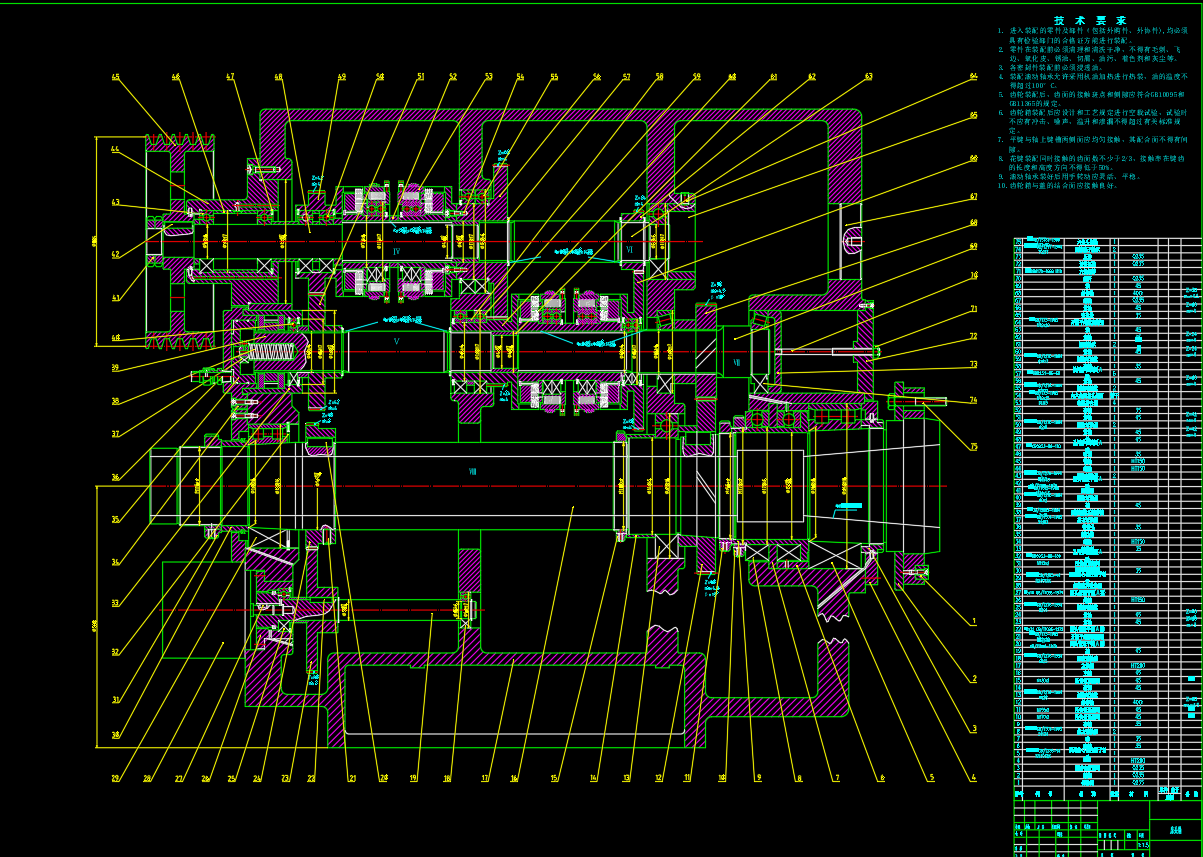1203x857 pixels.
Task: Select part callout number 75
Action: [974, 447]
